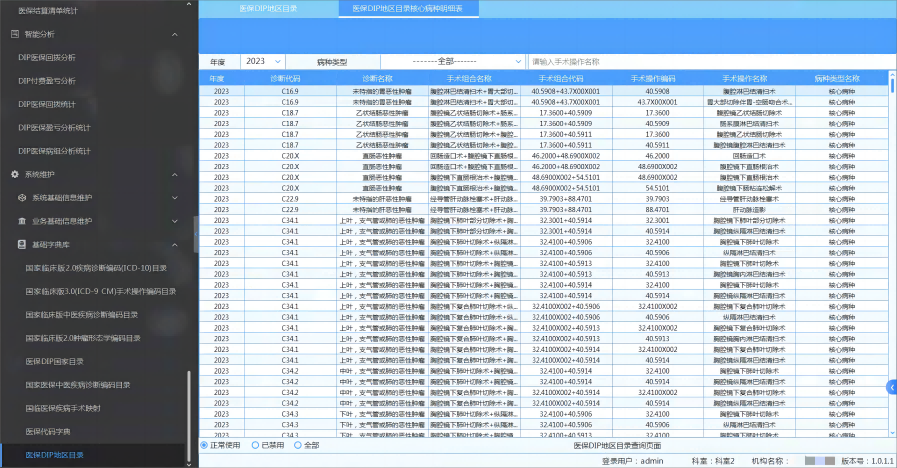Open DIP付费盈亏分析 menu item

[x=47, y=81]
